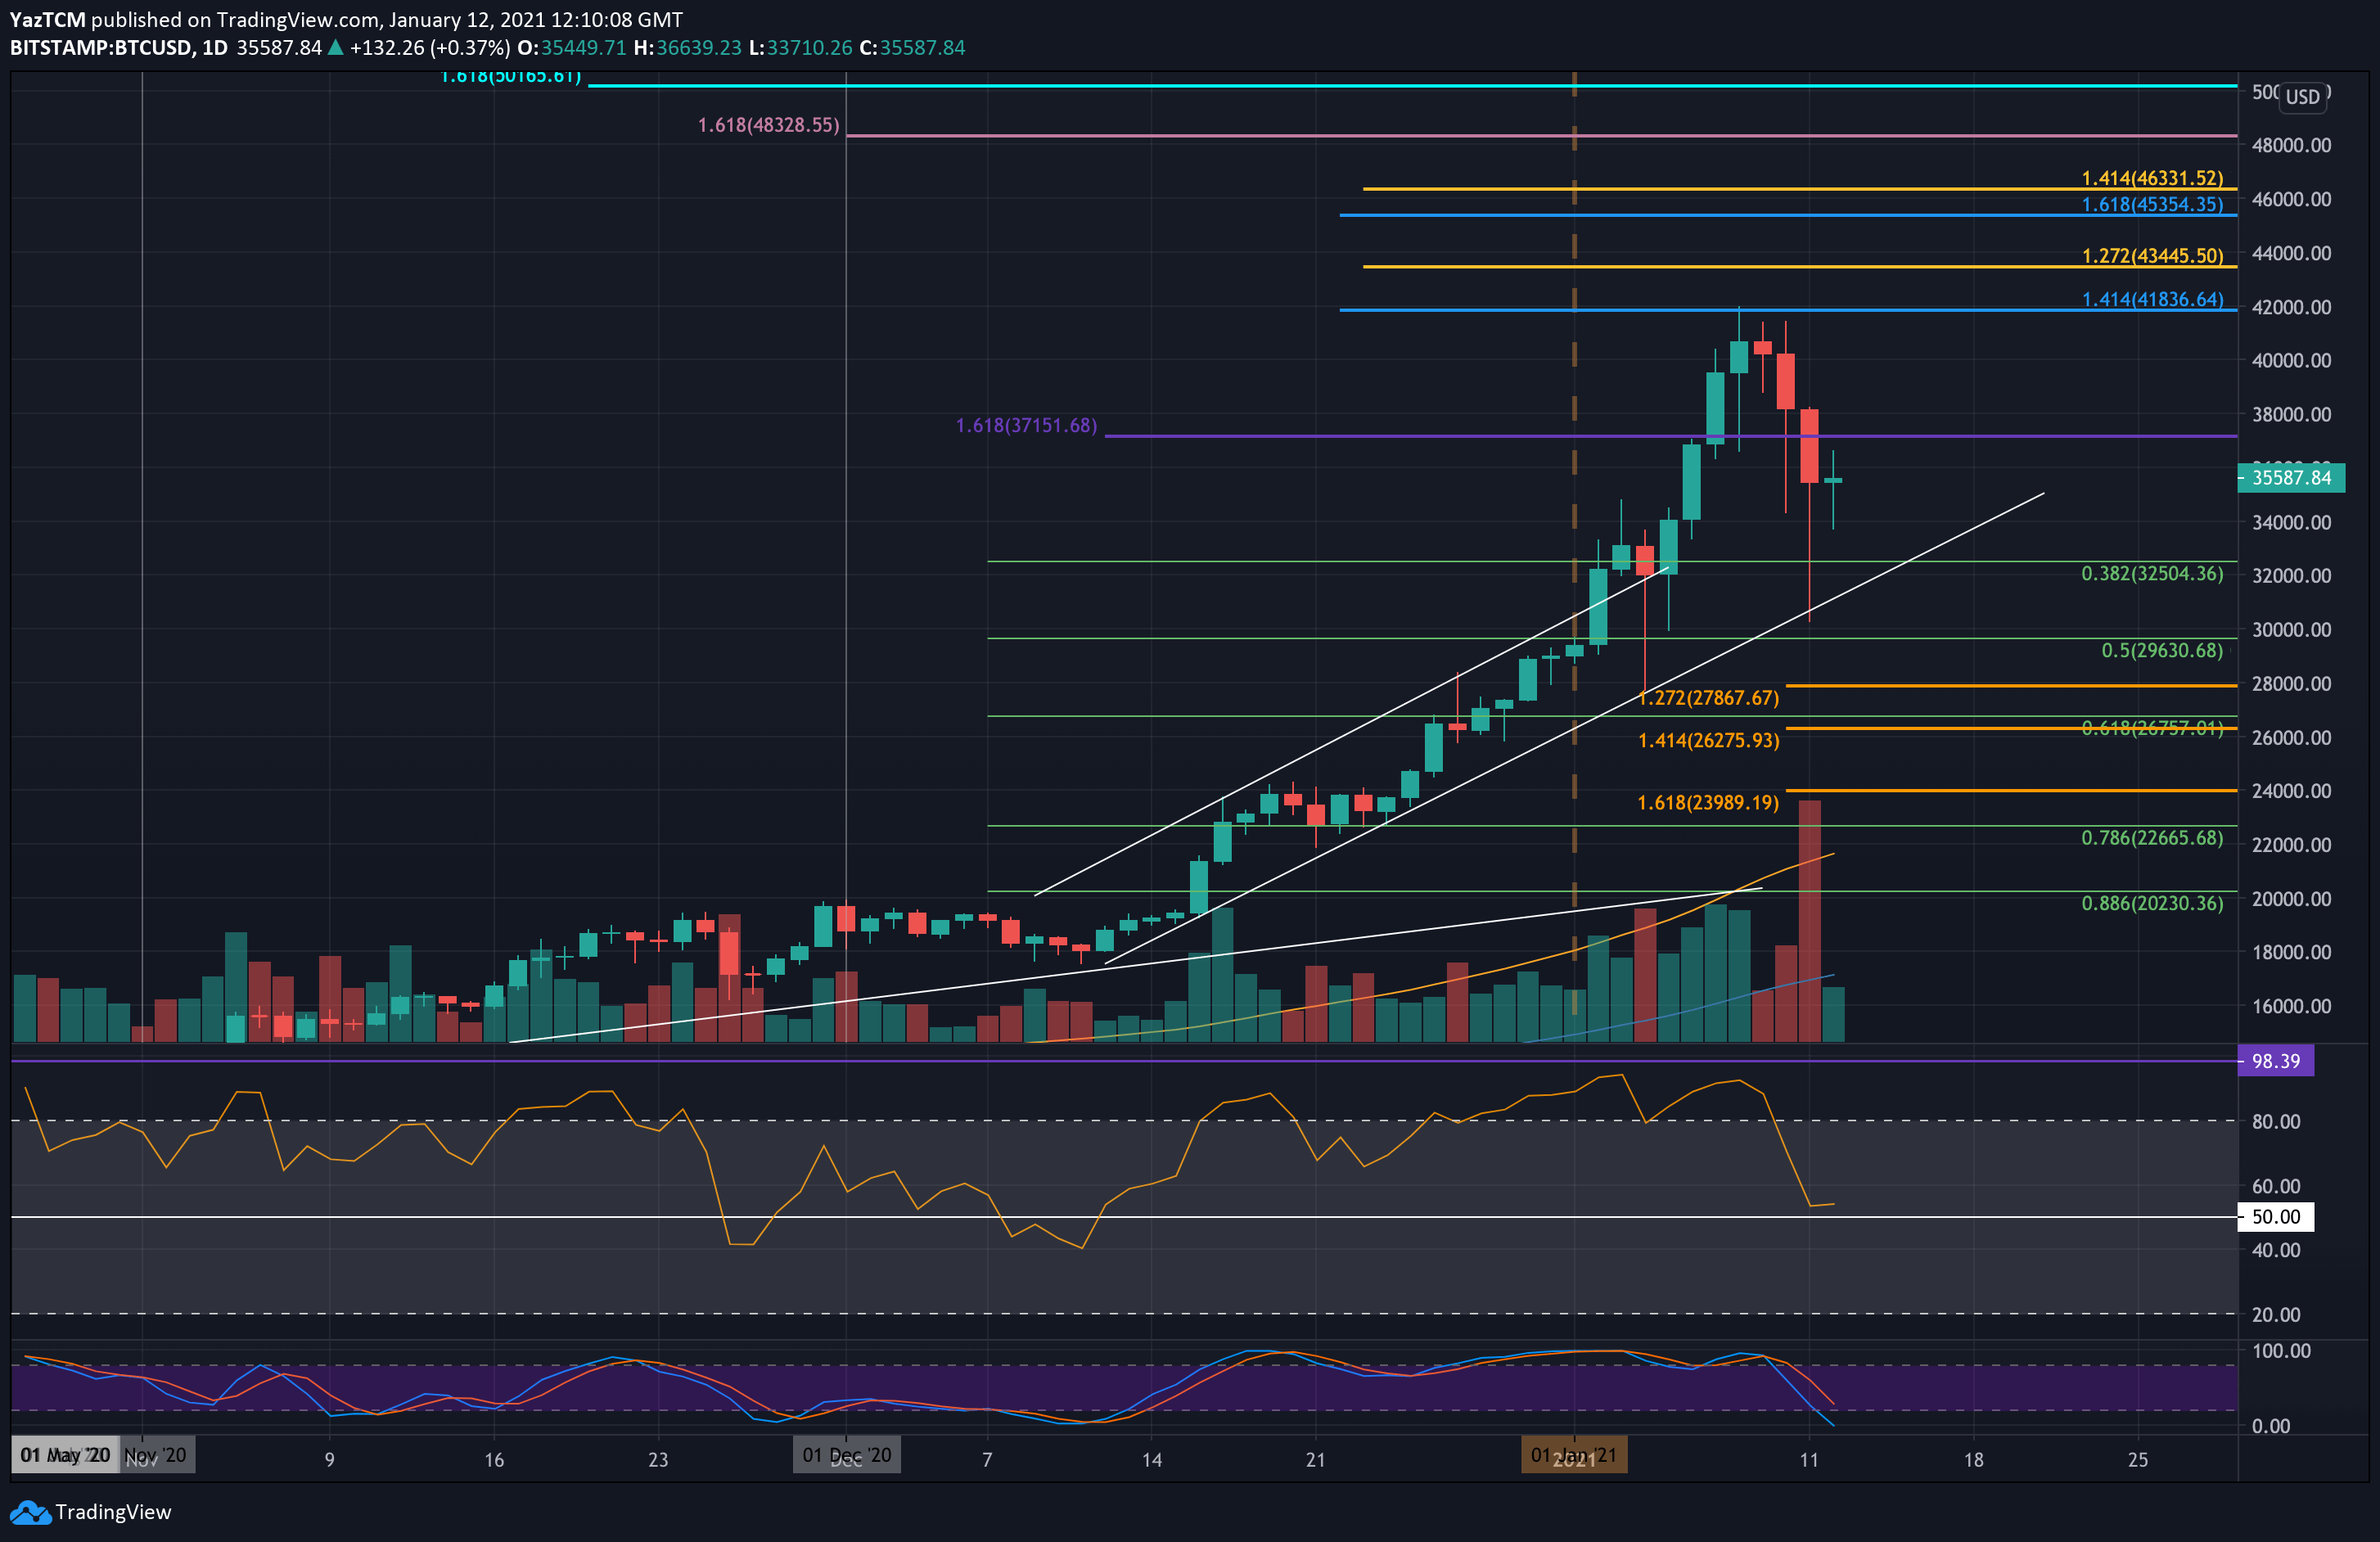The height and width of the screenshot is (1542, 2380).
Task: Click the 14 date tick on time axis
Action: (1152, 1460)
